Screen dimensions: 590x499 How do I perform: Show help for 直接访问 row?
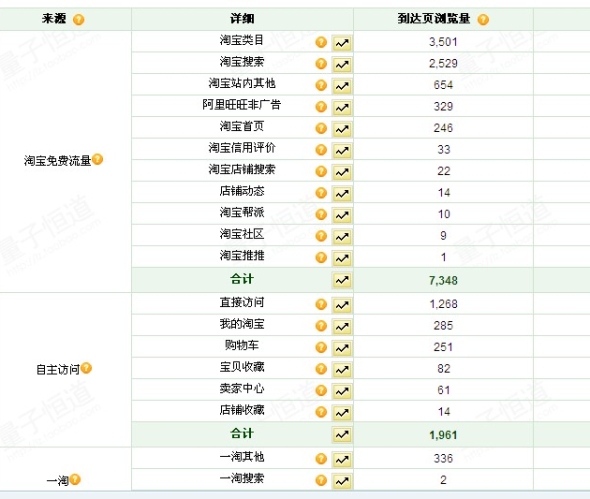pyautogui.click(x=321, y=304)
